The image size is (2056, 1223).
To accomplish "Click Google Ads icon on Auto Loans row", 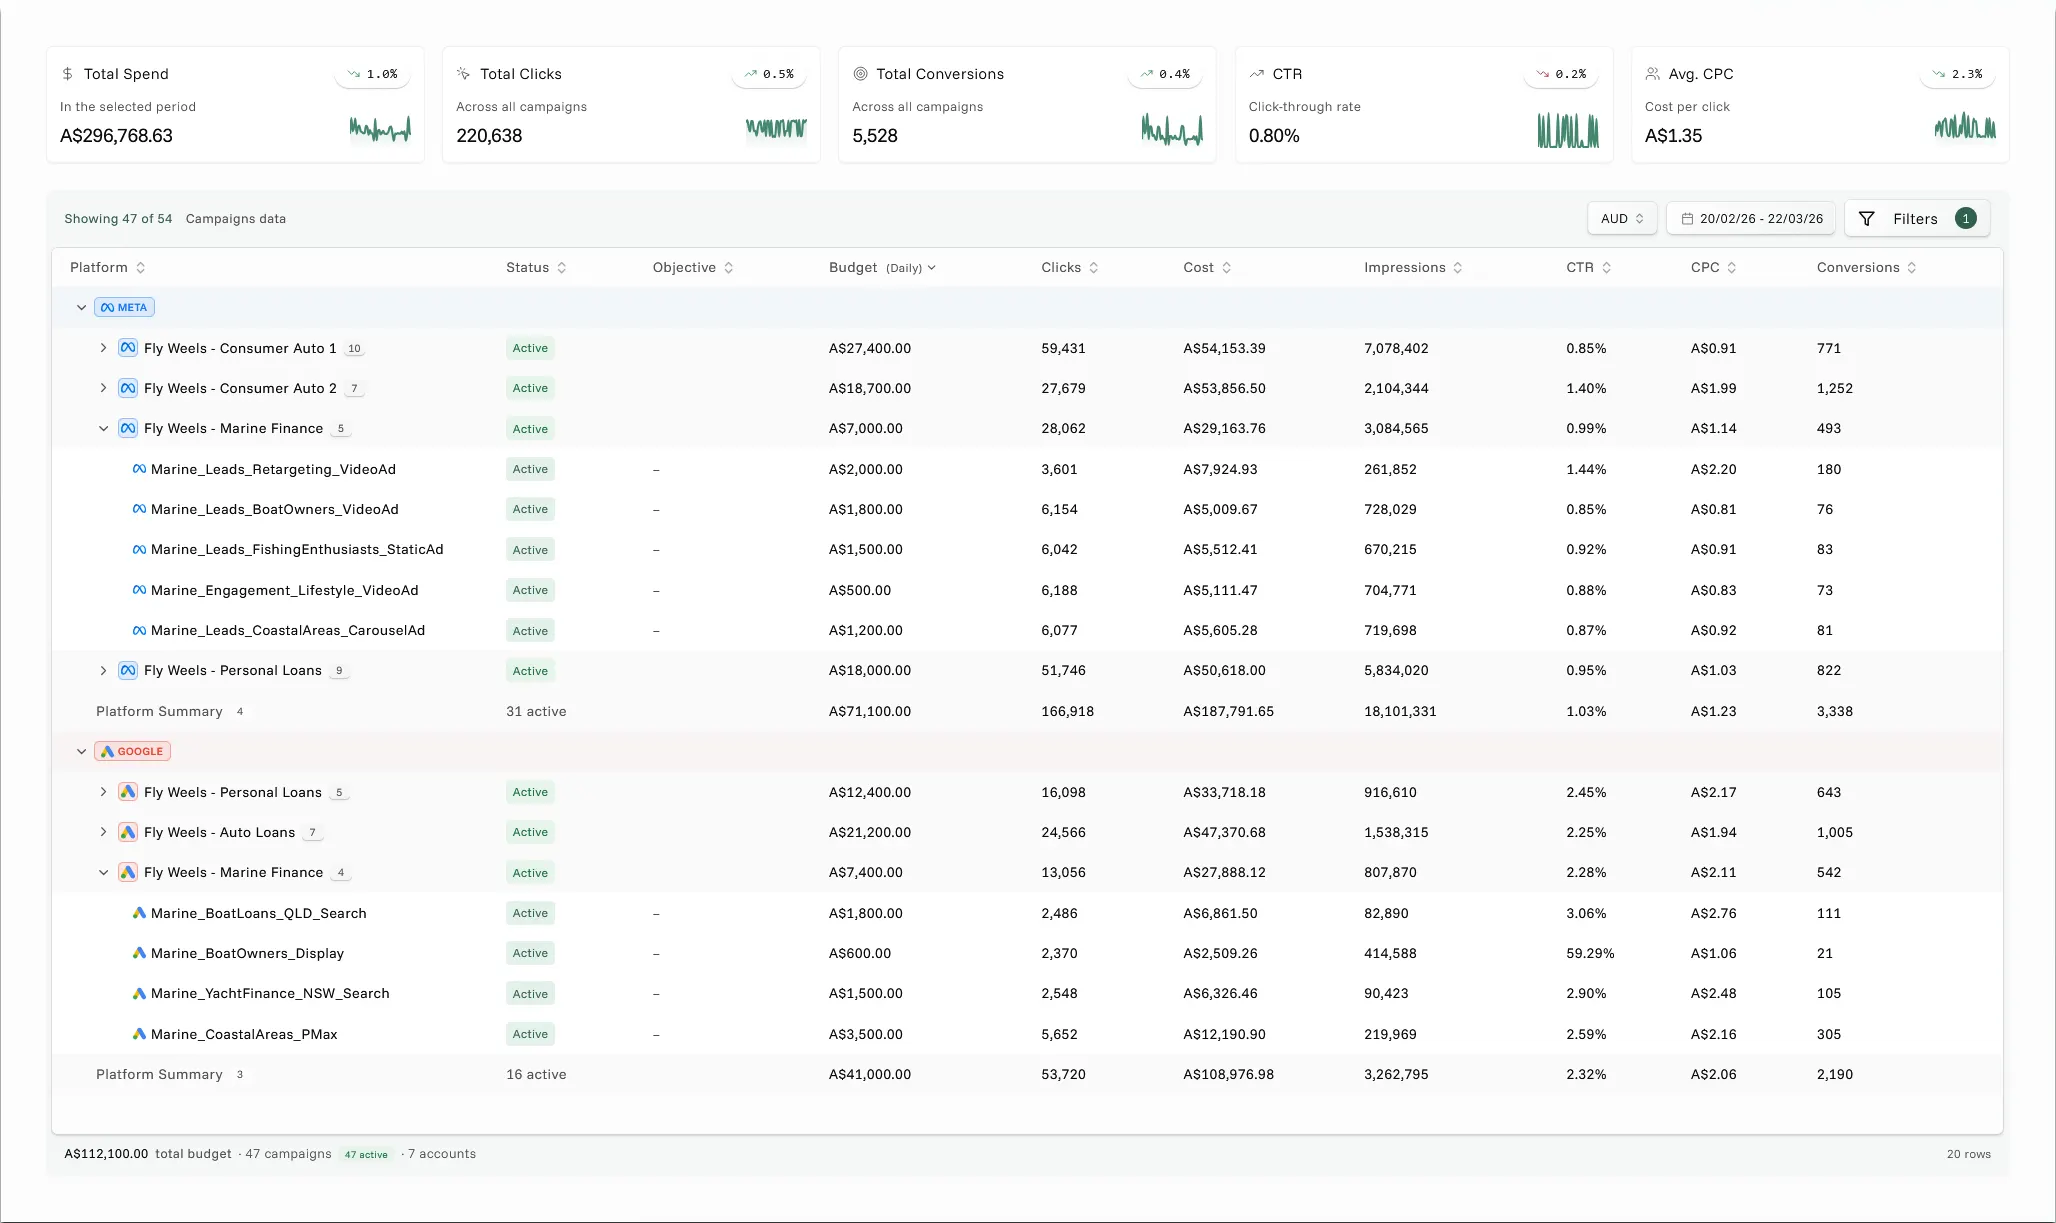I will coord(128,832).
